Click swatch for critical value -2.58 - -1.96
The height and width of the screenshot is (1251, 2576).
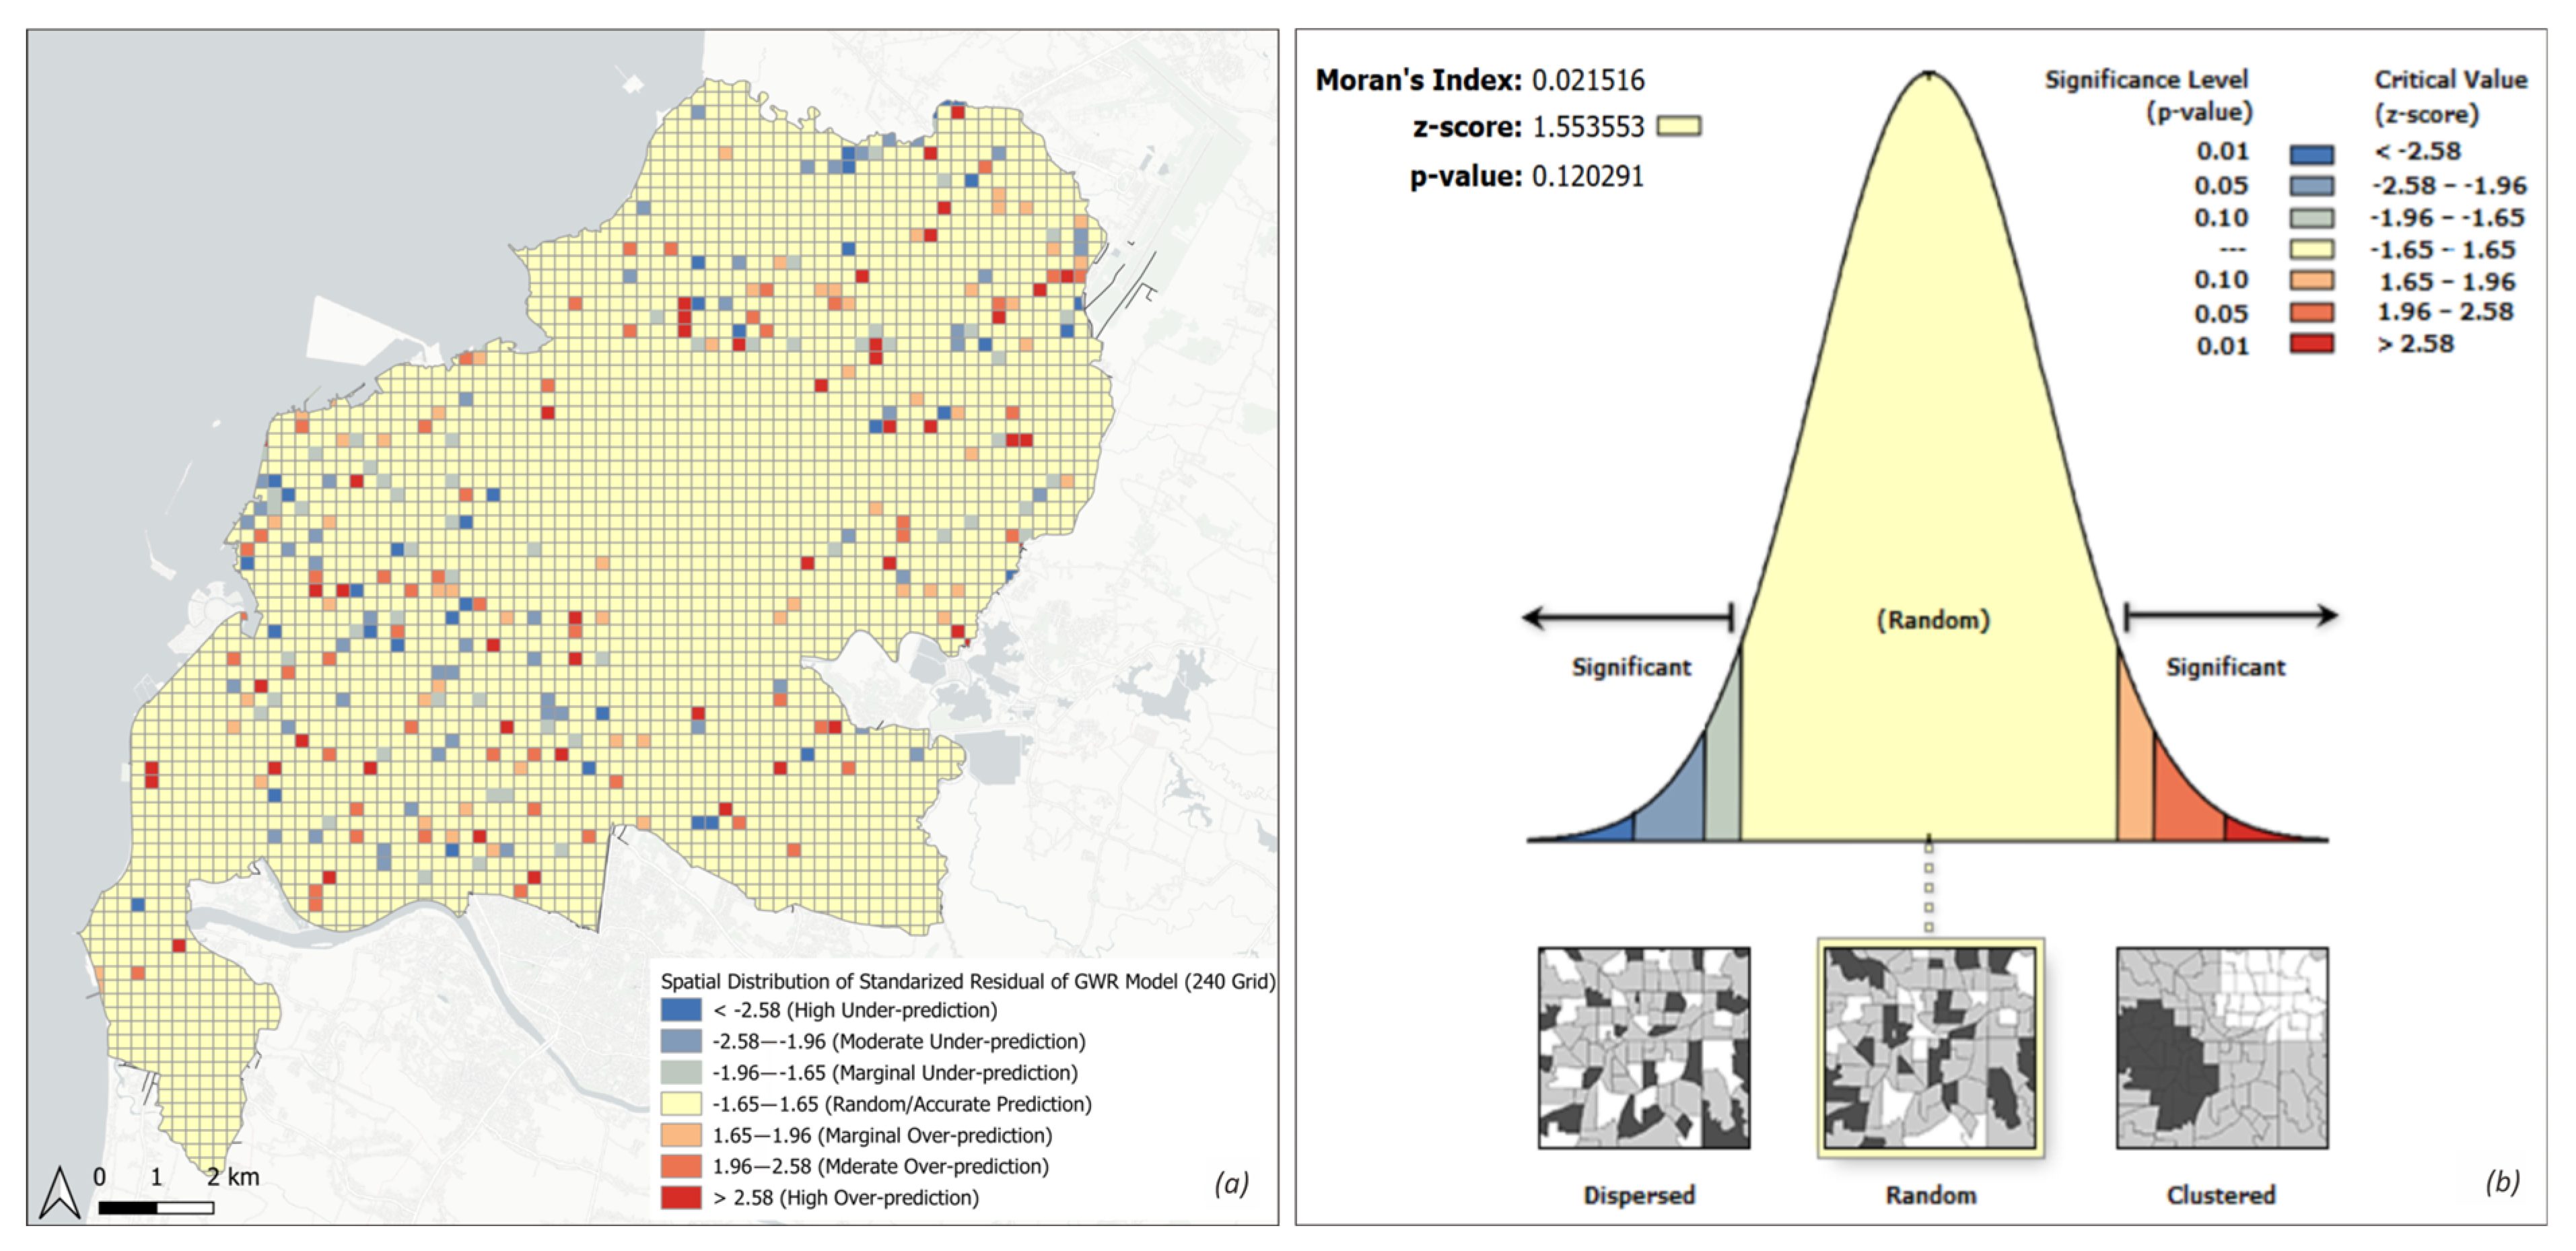(2312, 186)
